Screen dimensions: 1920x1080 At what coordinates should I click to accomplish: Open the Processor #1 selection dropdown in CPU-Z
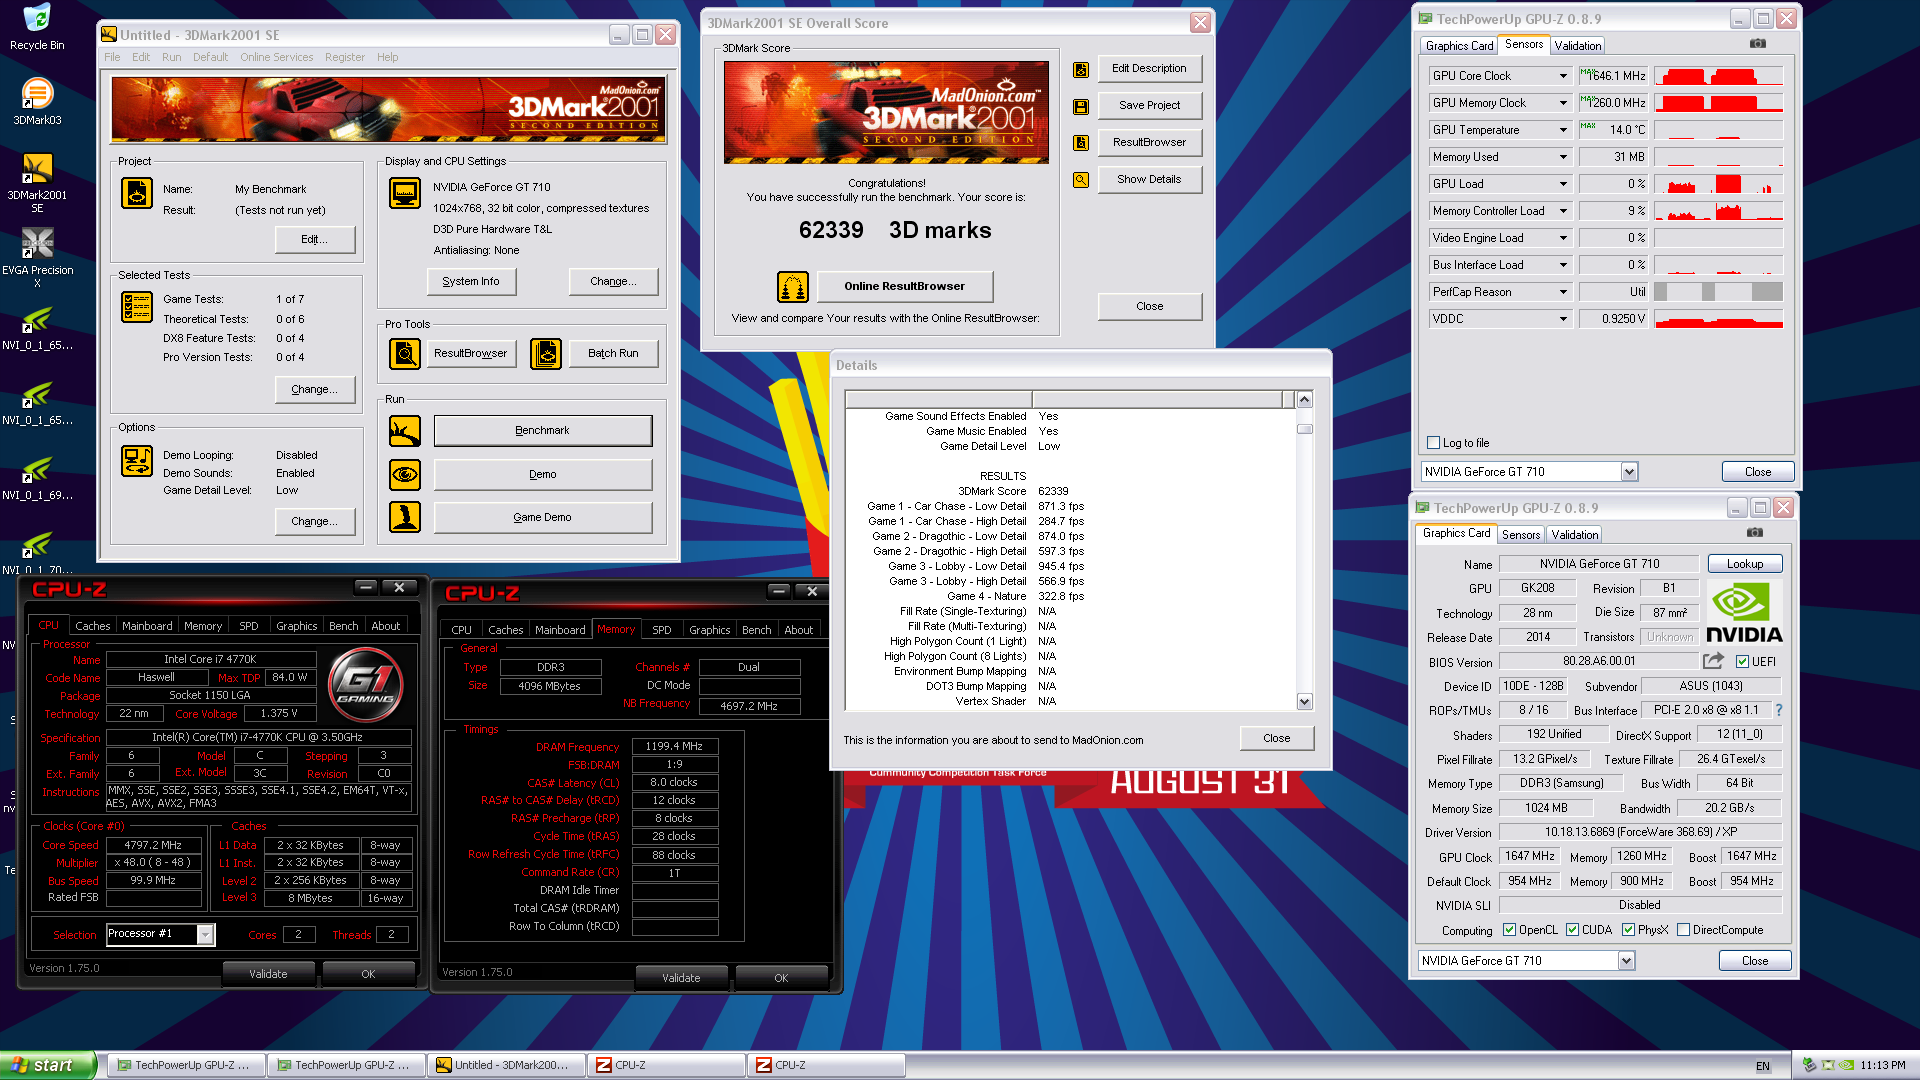tap(205, 934)
